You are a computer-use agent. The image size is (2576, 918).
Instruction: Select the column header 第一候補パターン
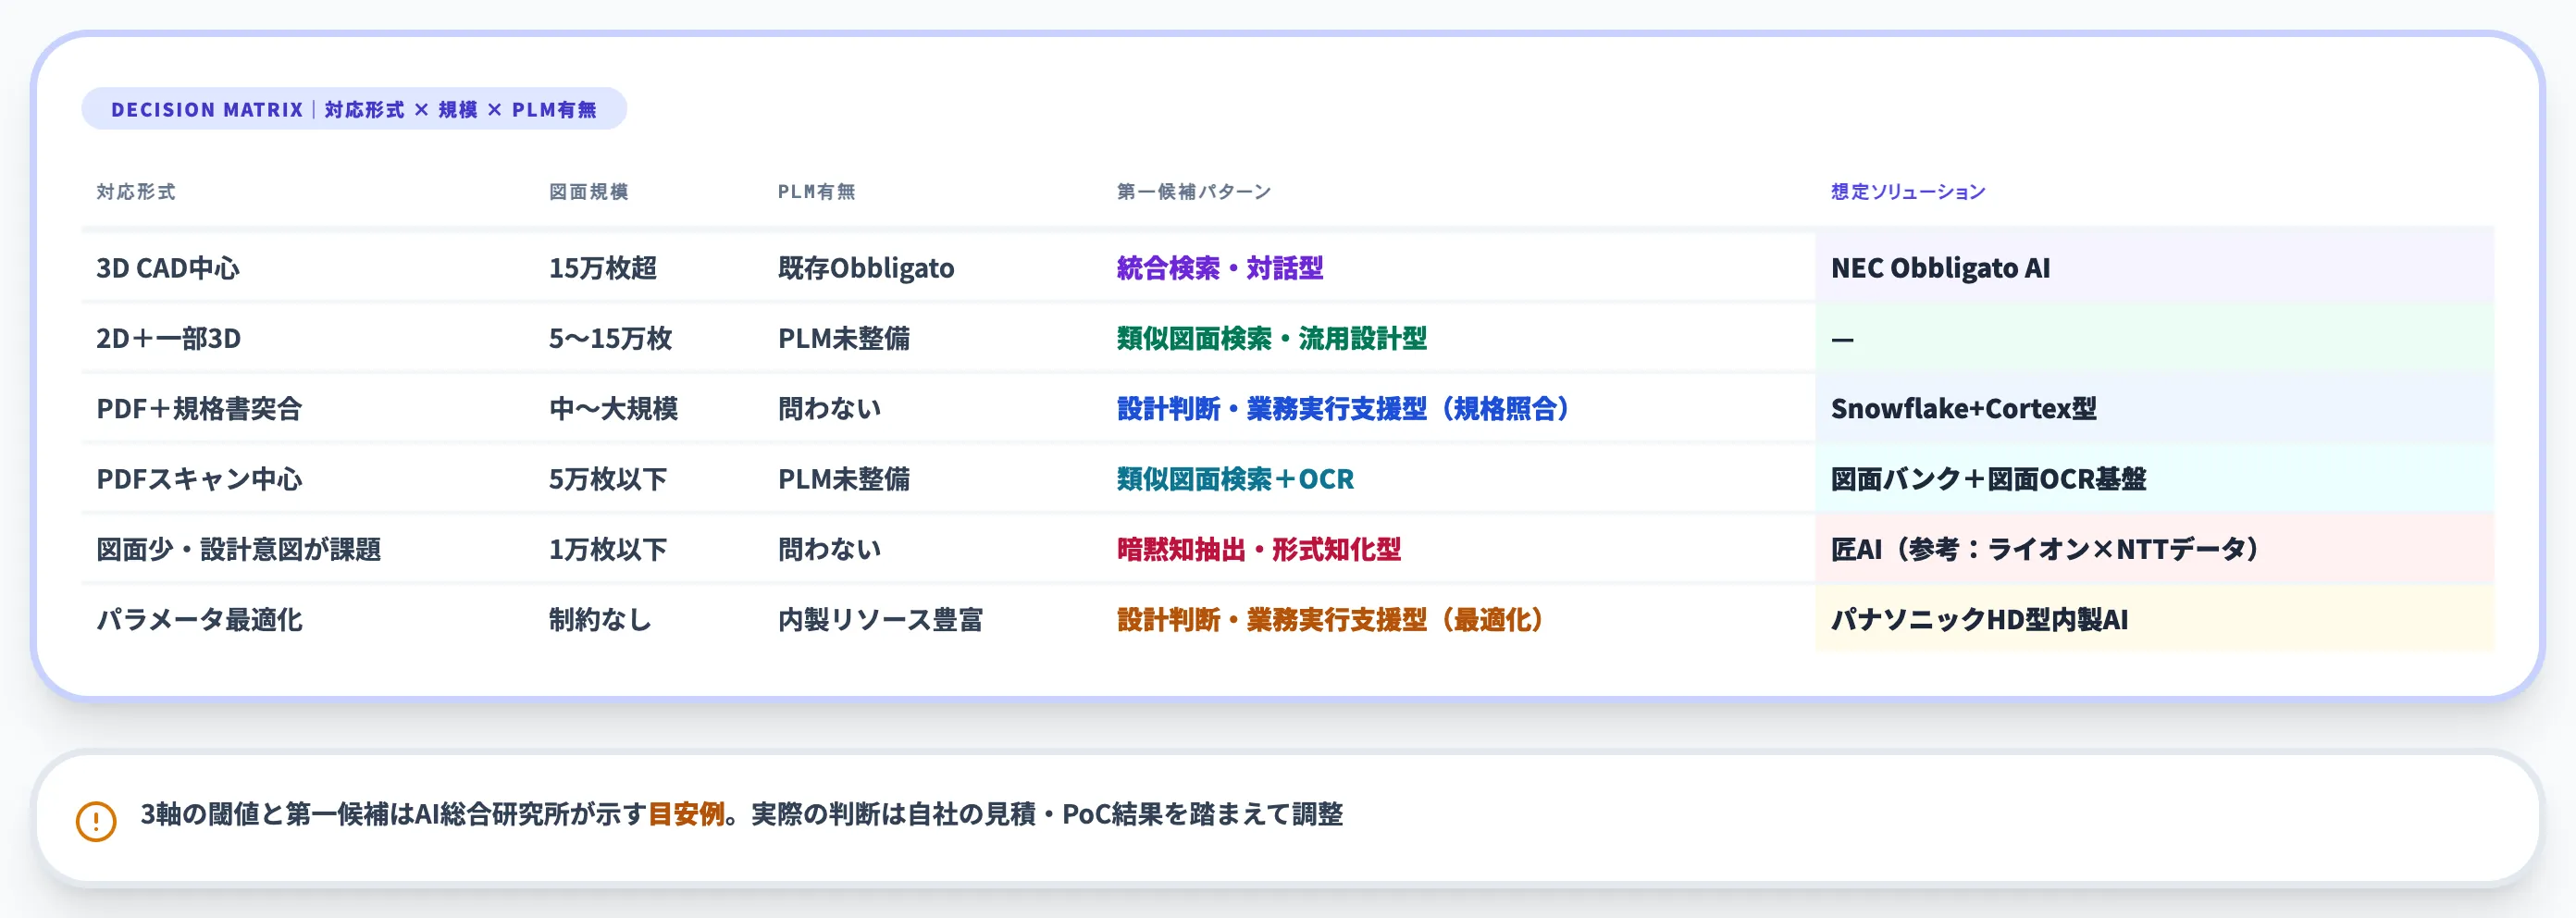pos(1194,192)
